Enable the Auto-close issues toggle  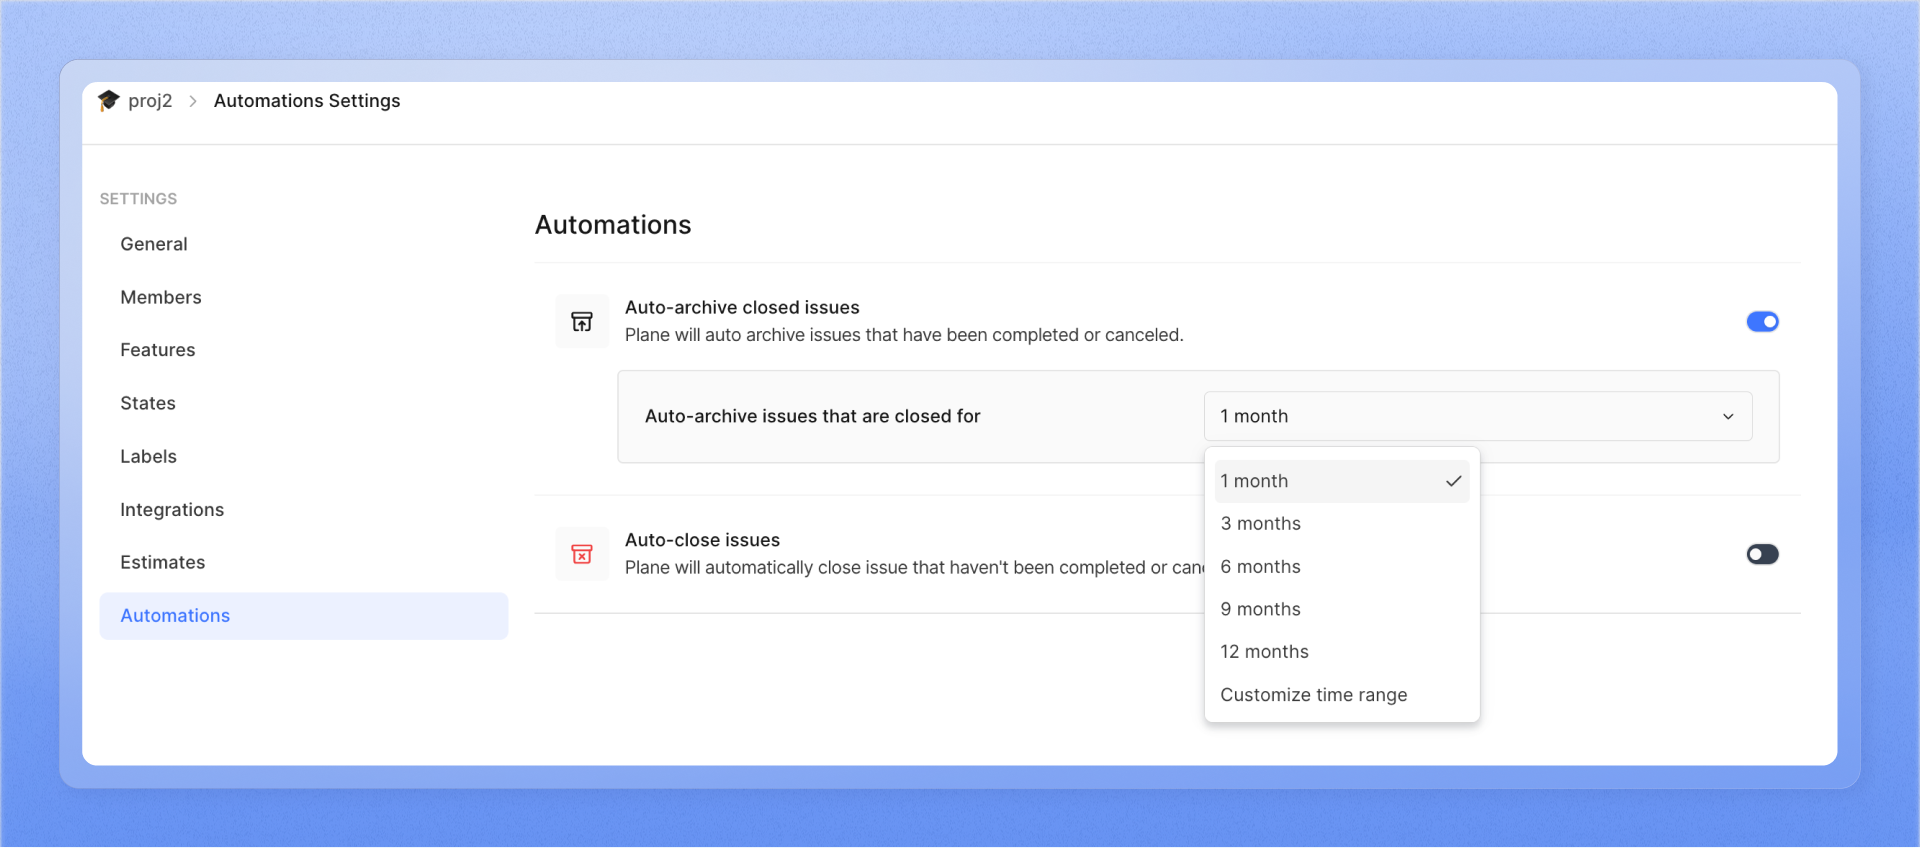[x=1763, y=554]
